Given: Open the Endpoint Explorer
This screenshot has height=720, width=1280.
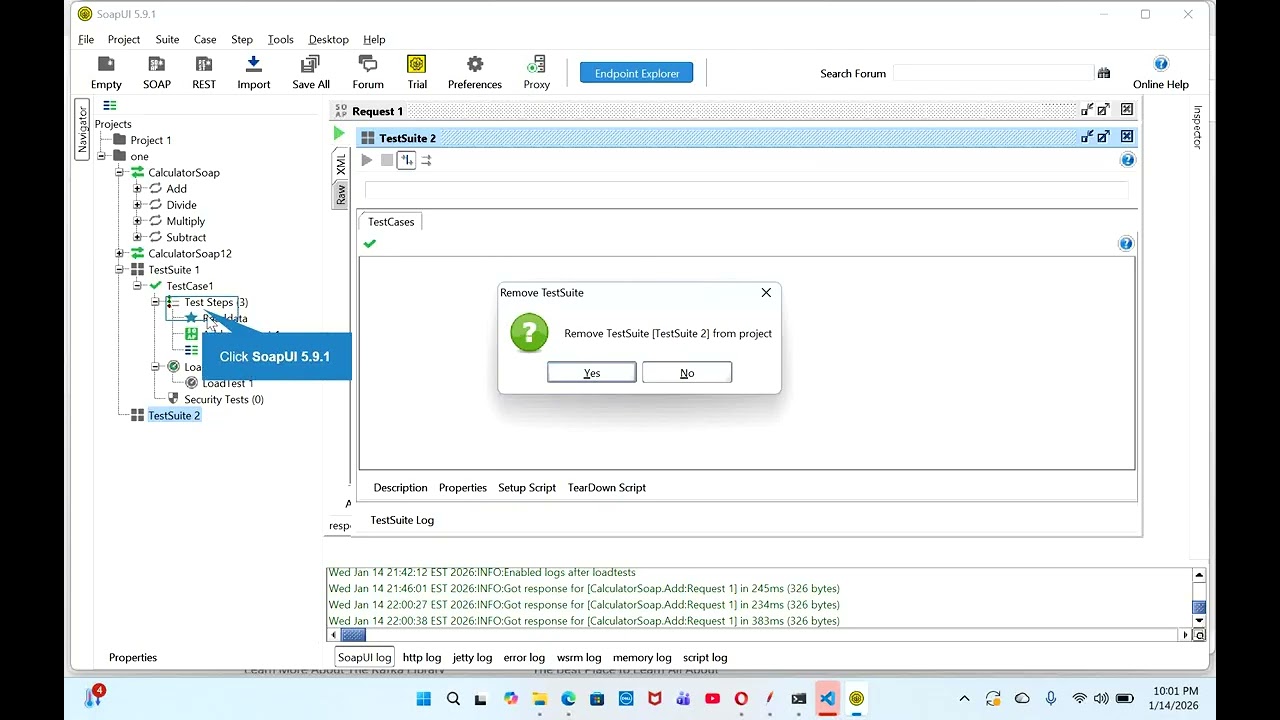Looking at the screenshot, I should click(637, 73).
